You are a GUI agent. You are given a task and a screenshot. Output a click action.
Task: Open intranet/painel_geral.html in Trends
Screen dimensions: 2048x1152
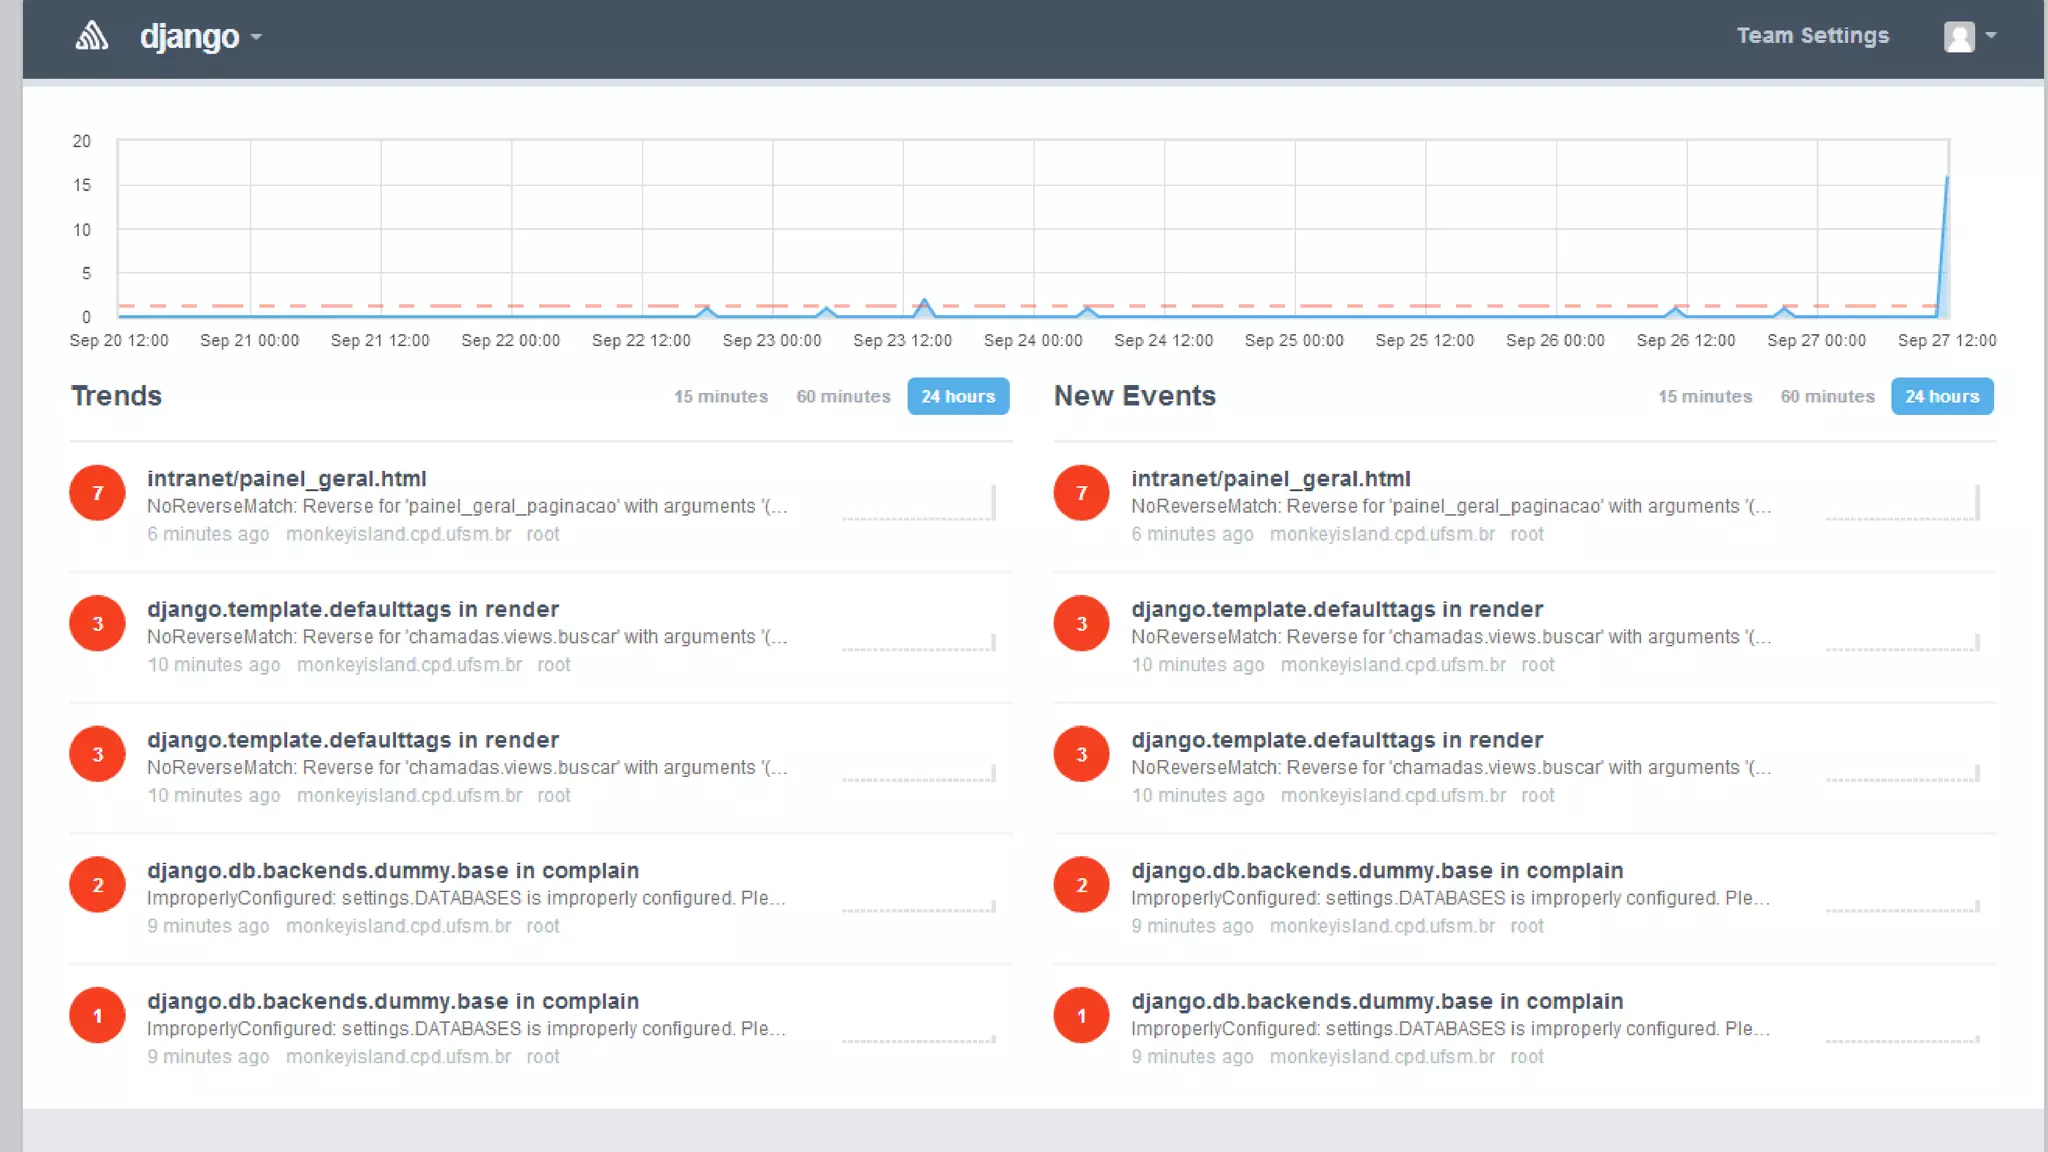click(x=286, y=478)
